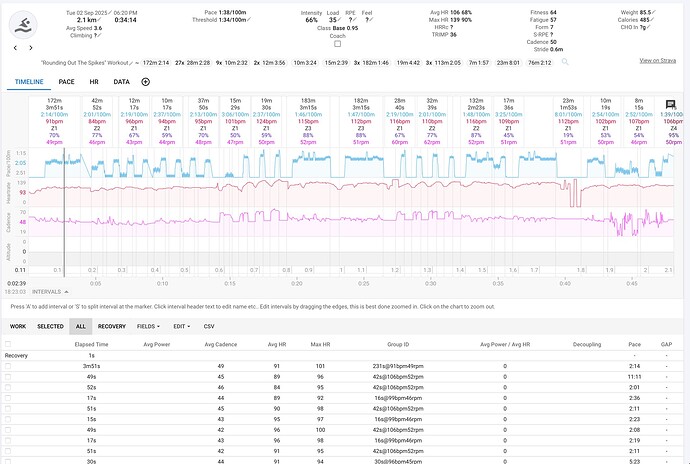Screen dimensions: 690x464
Task: Sort by Decoupling column header
Action: (x=587, y=344)
